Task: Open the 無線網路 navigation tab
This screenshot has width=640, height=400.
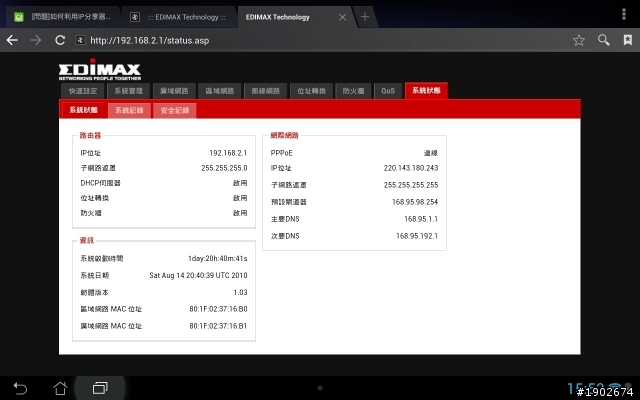Action: point(266,91)
